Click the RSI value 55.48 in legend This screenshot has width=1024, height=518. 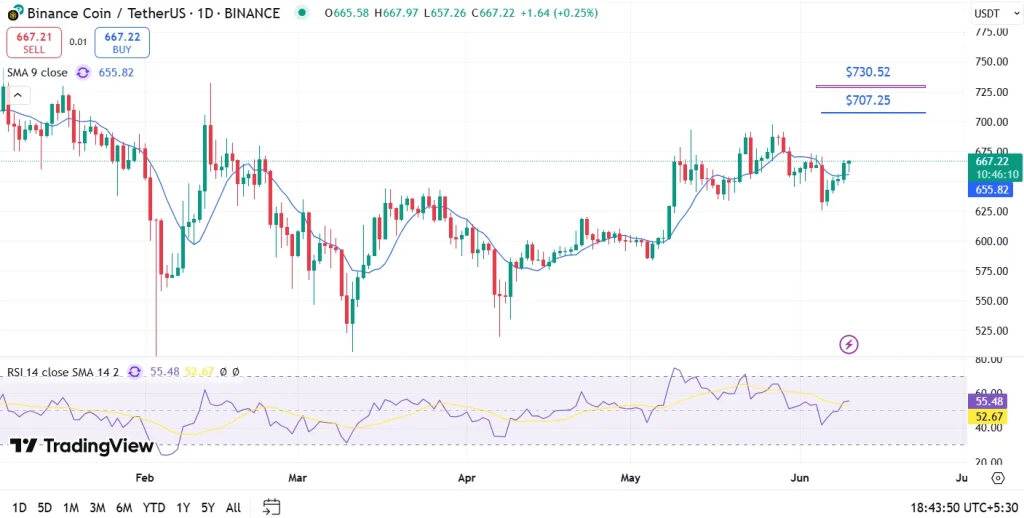click(x=164, y=372)
